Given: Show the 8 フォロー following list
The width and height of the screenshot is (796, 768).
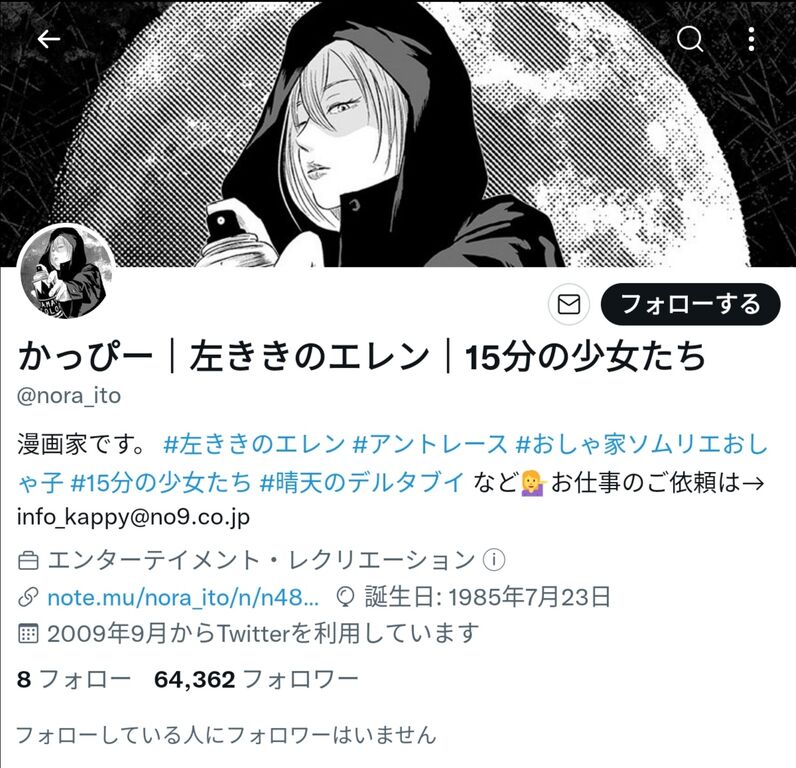Looking at the screenshot, I should pos(74,679).
